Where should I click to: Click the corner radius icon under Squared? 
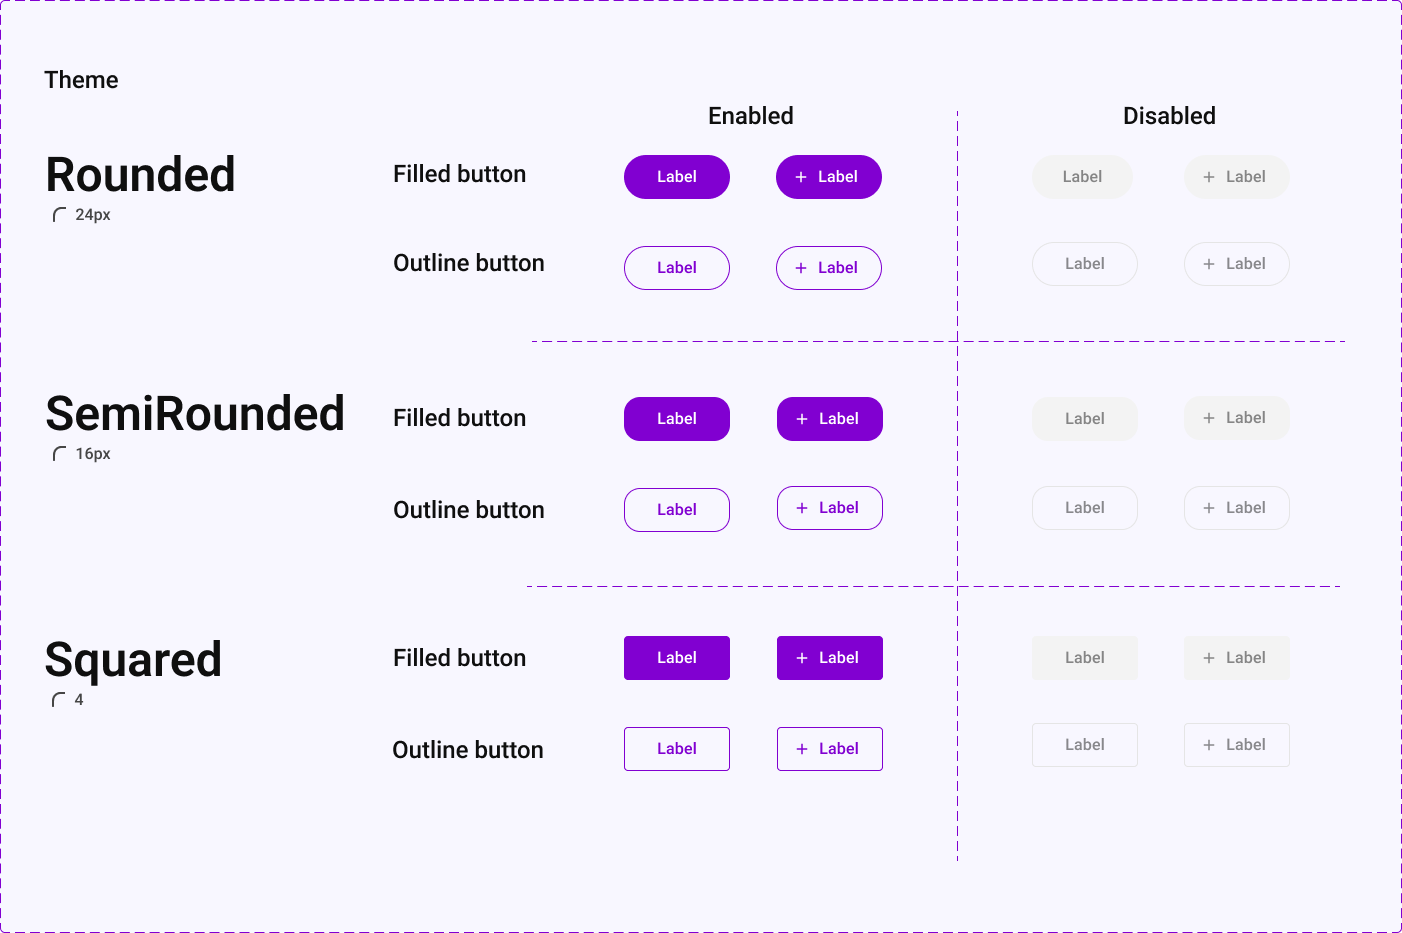[x=59, y=700]
